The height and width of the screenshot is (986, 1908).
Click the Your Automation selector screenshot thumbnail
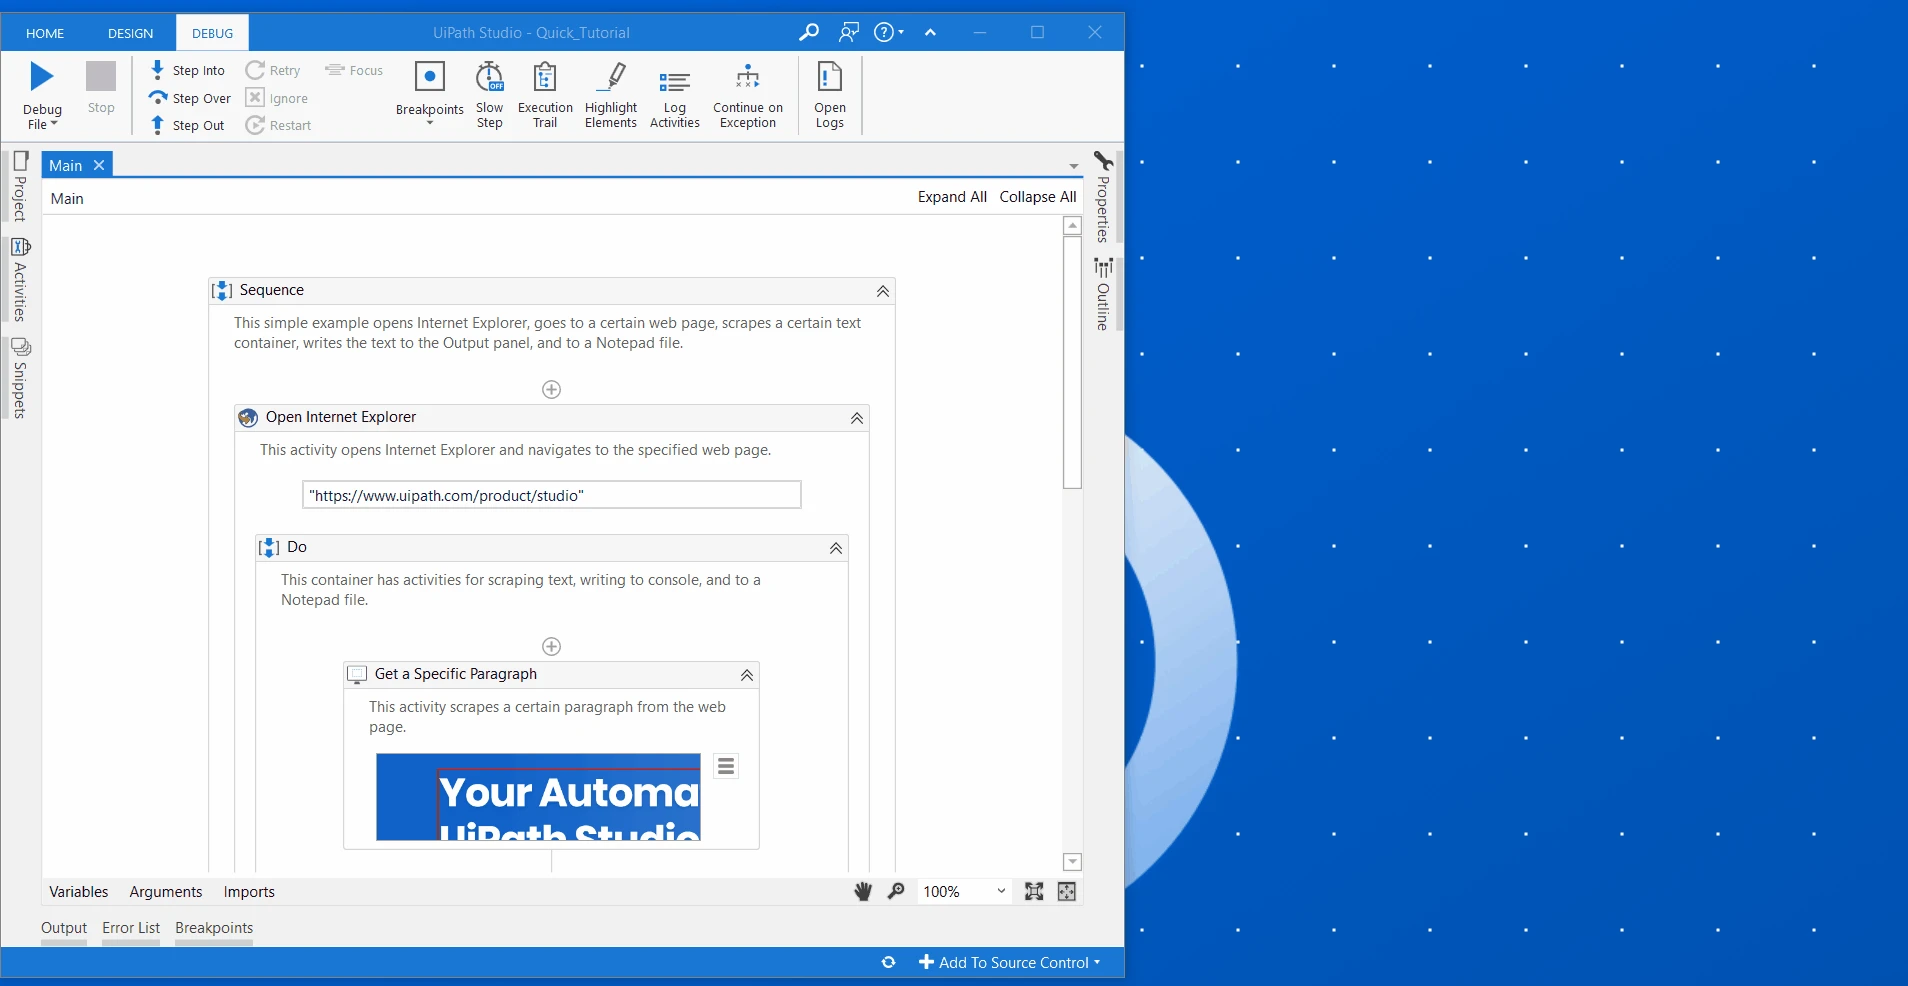538,797
